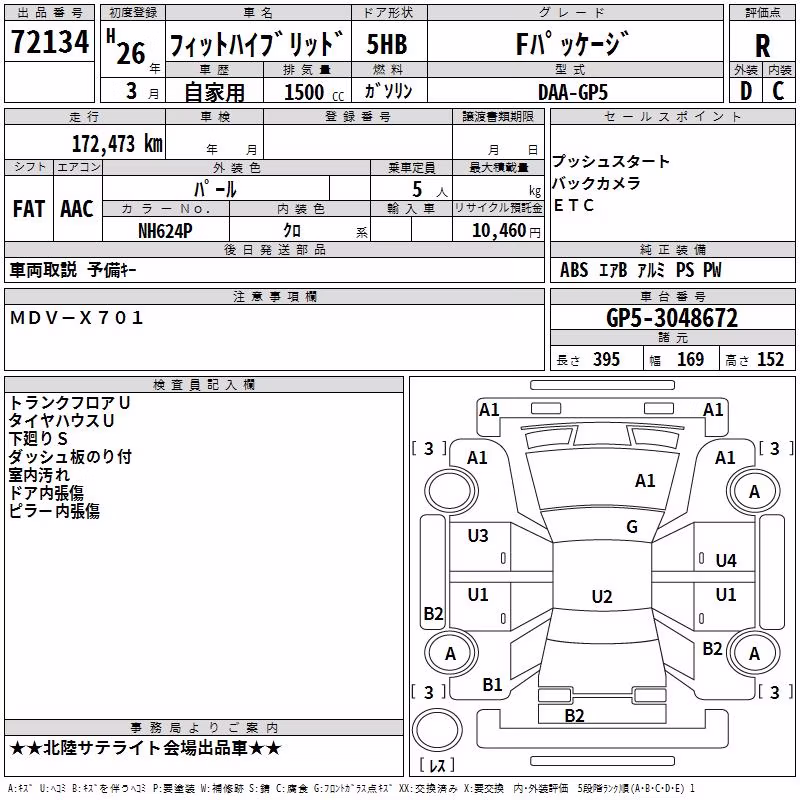Click the height value 152
Image resolution: width=800 pixels, height=800 pixels.
tap(770, 360)
